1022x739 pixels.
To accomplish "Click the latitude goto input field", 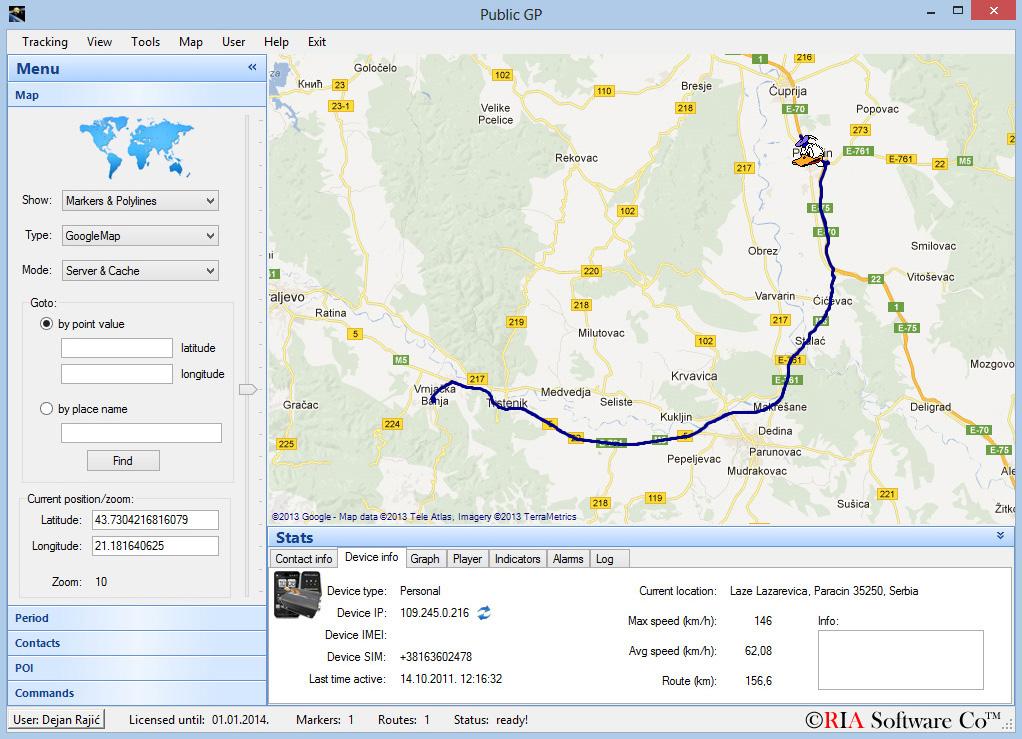I will 117,348.
